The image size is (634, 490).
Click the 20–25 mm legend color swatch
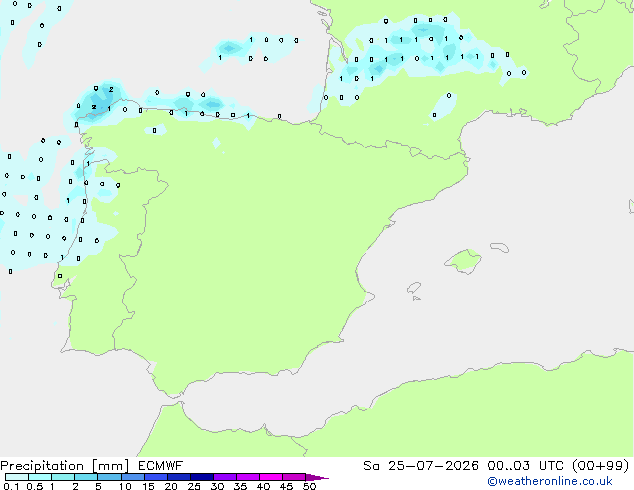[179, 477]
